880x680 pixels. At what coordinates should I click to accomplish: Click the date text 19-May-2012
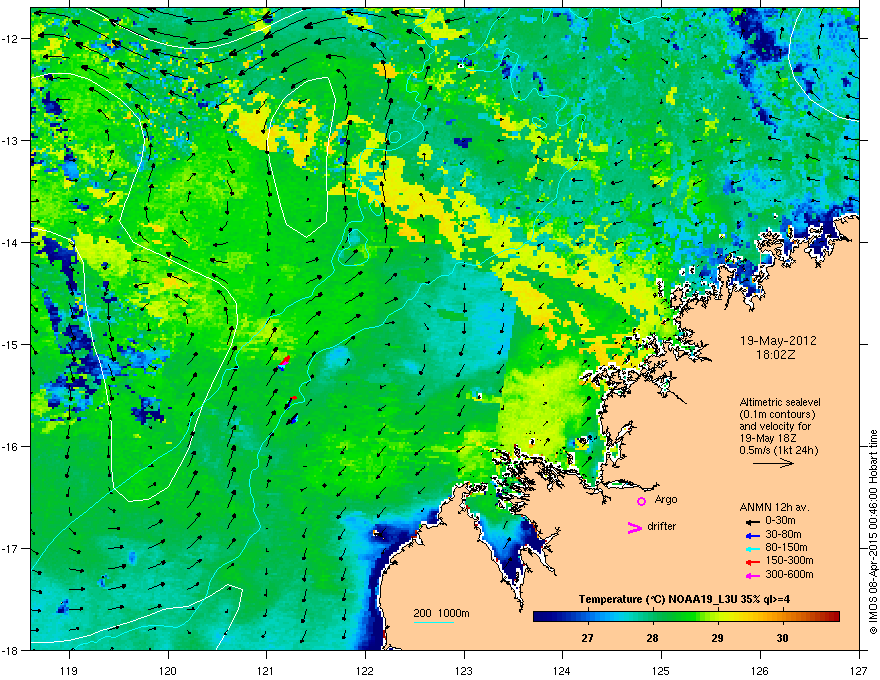778,341
